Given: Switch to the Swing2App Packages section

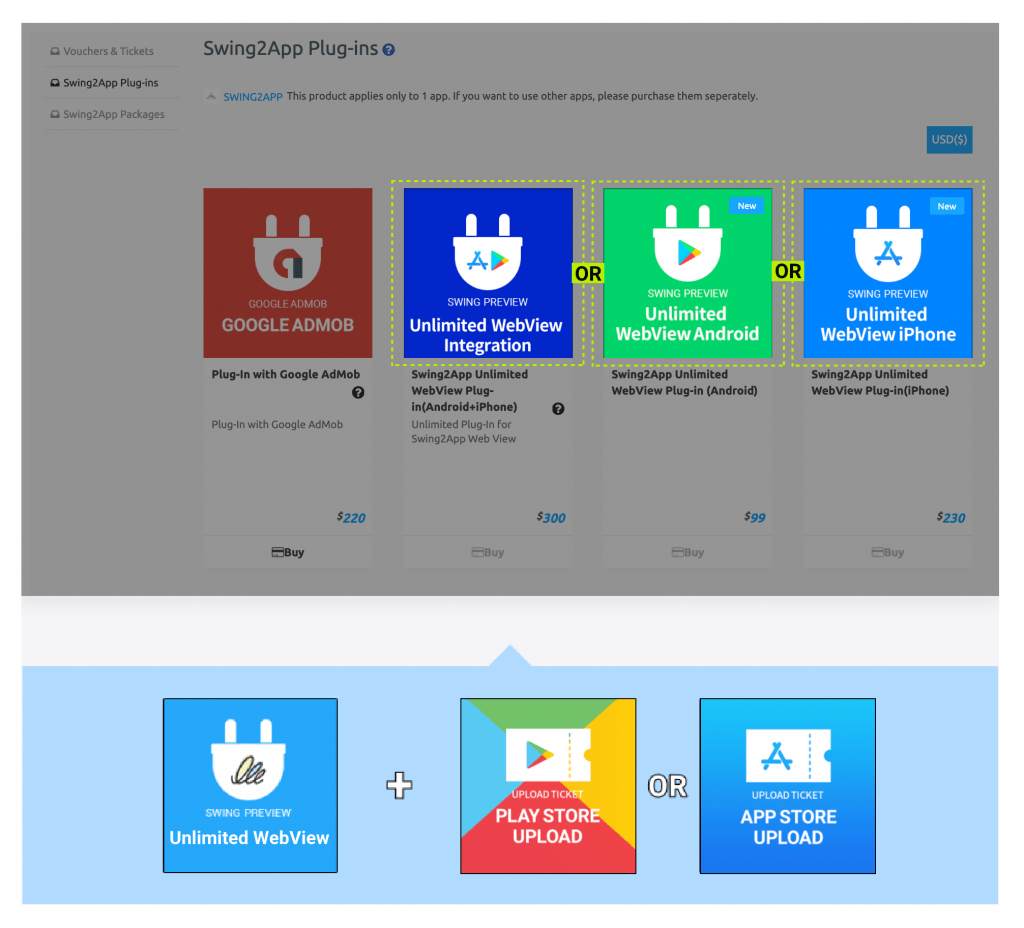Looking at the screenshot, I should coord(107,114).
